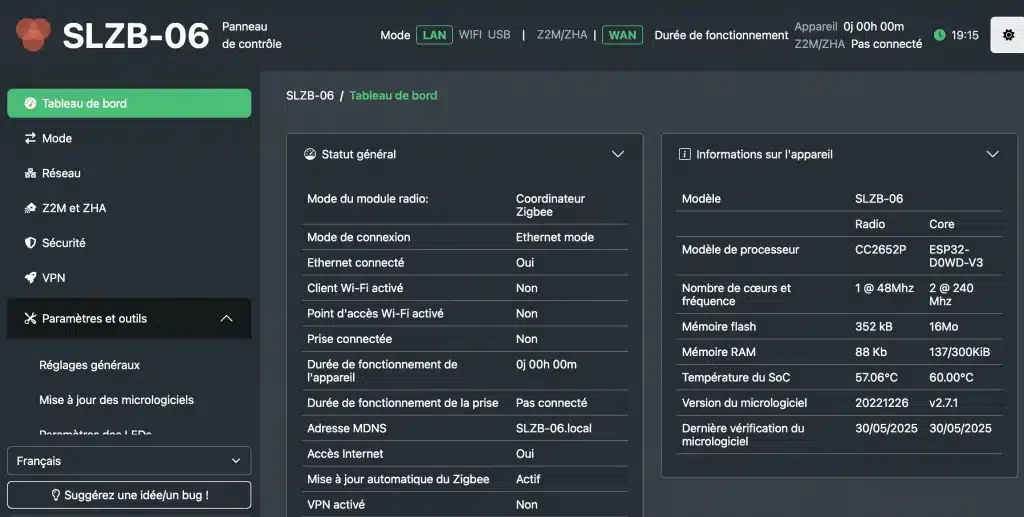The height and width of the screenshot is (517, 1024).
Task: Click the rocket icon for VPN
Action: click(x=30, y=278)
